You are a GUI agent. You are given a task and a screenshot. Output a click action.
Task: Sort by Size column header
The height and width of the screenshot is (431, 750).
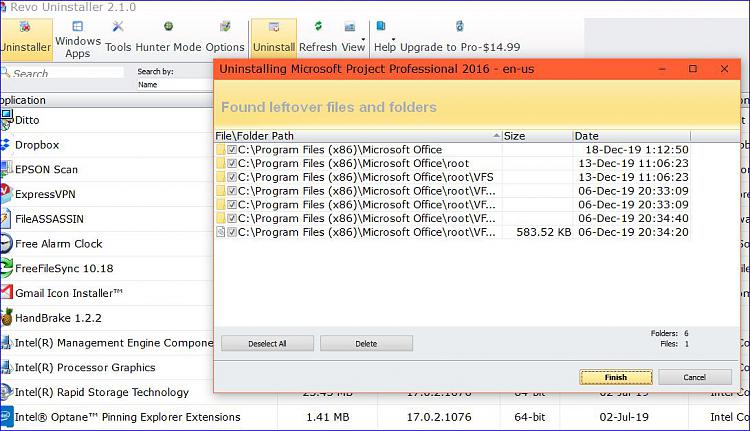(x=537, y=136)
